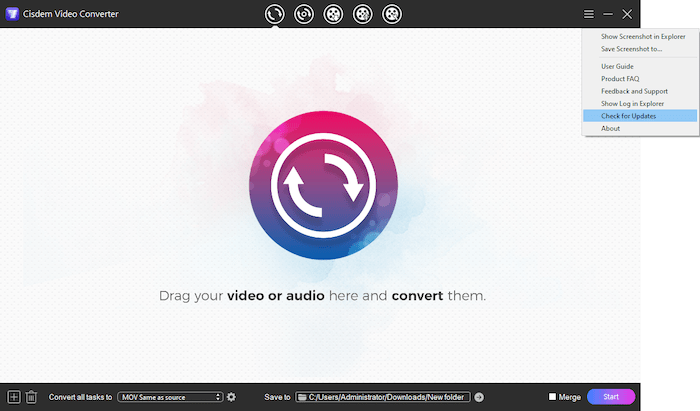Select Show Screenshot in Explorer
The width and height of the screenshot is (700, 411).
coord(643,37)
